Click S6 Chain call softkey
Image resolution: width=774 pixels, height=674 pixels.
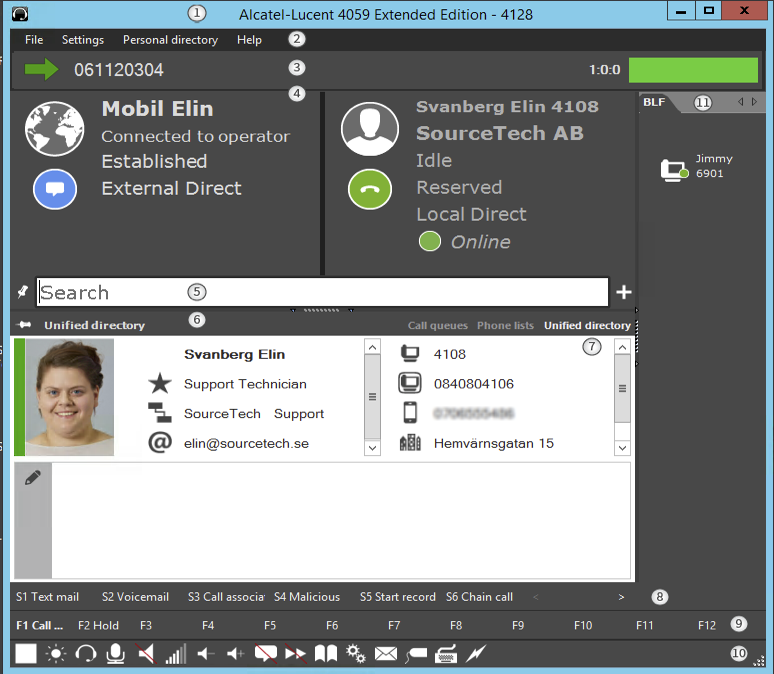(479, 597)
